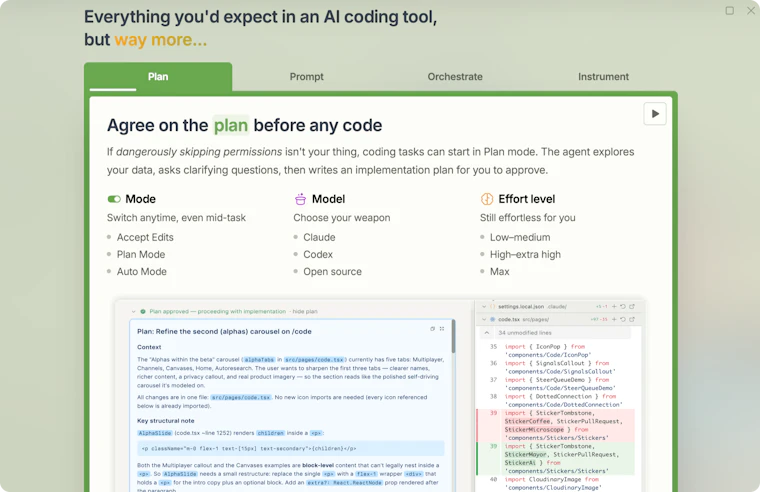Play the Plan demo video

click(x=655, y=114)
